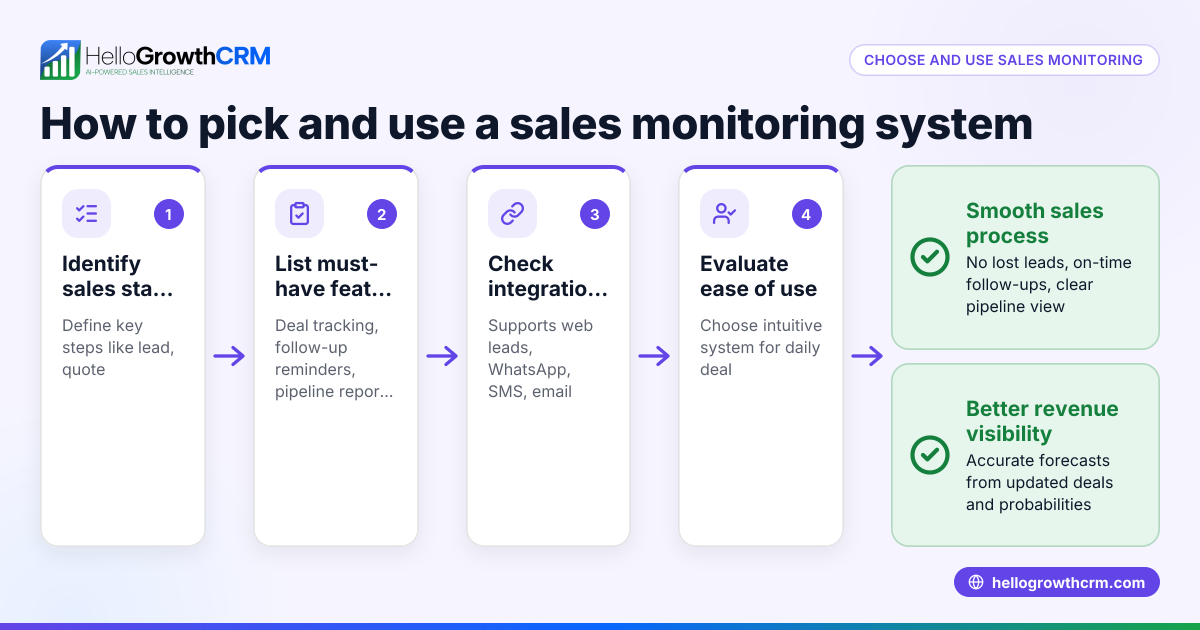Click the checklist icon on Identify sales card
This screenshot has height=630, width=1200.
click(87, 214)
